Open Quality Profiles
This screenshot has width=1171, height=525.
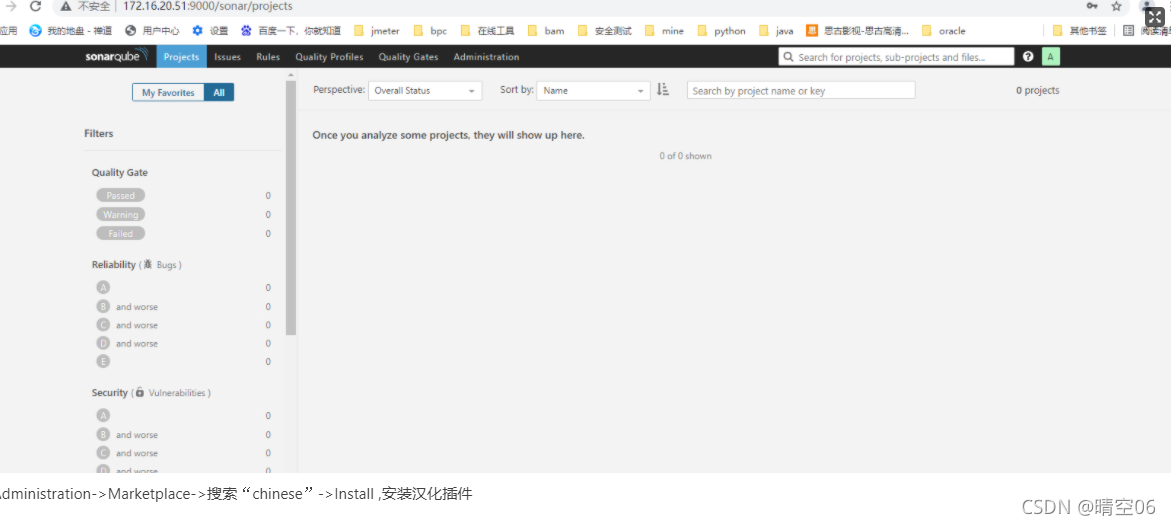pyautogui.click(x=329, y=57)
